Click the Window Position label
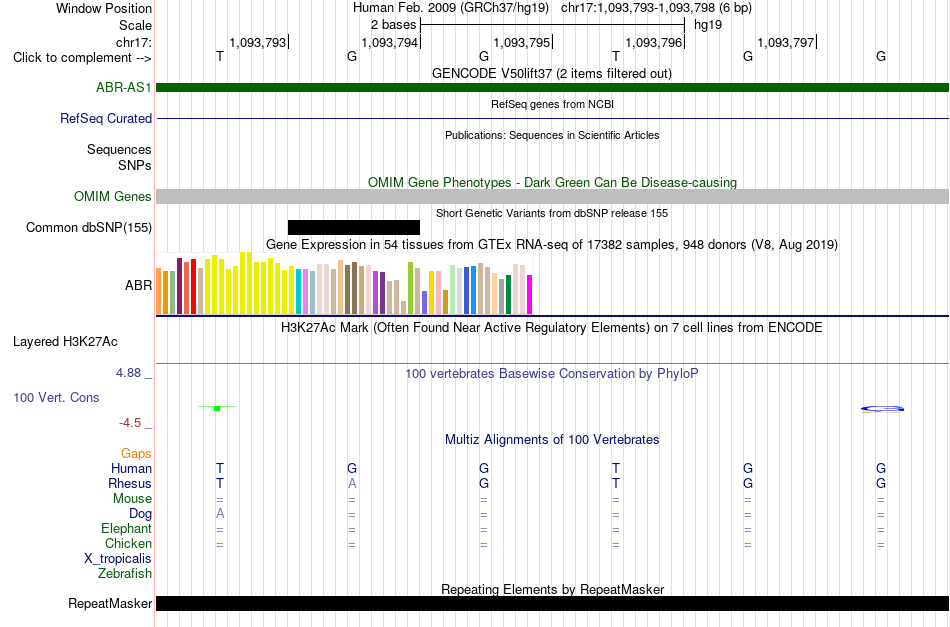 click(x=104, y=8)
